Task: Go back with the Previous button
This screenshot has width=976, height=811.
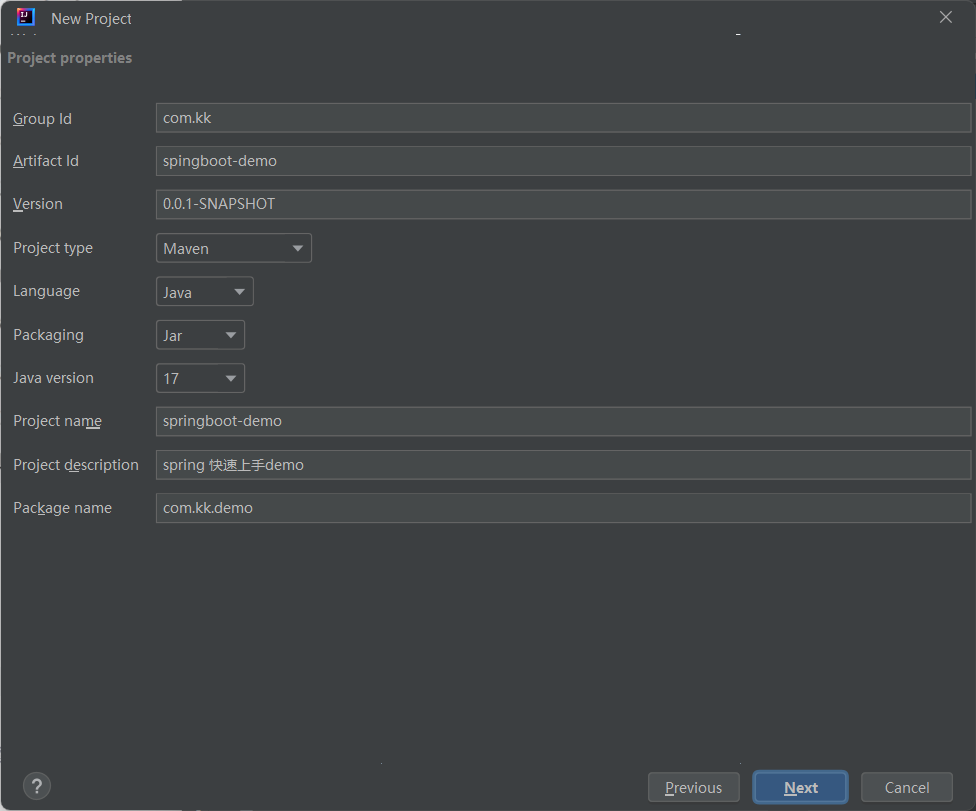Action: [693, 787]
